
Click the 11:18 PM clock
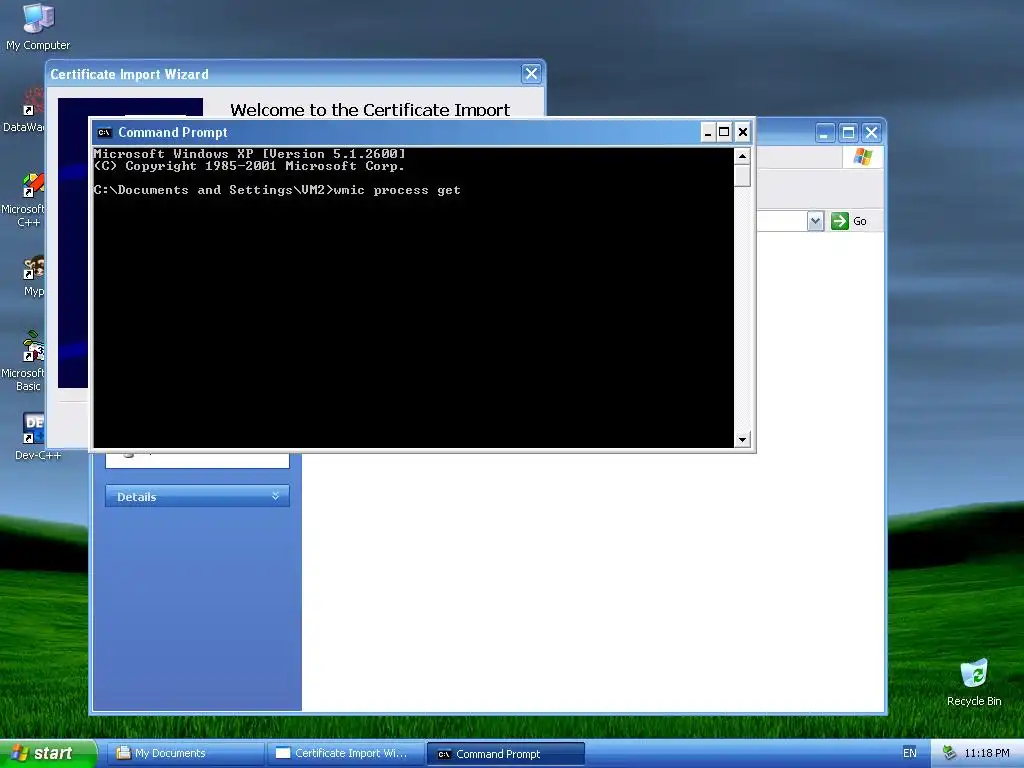tap(987, 753)
